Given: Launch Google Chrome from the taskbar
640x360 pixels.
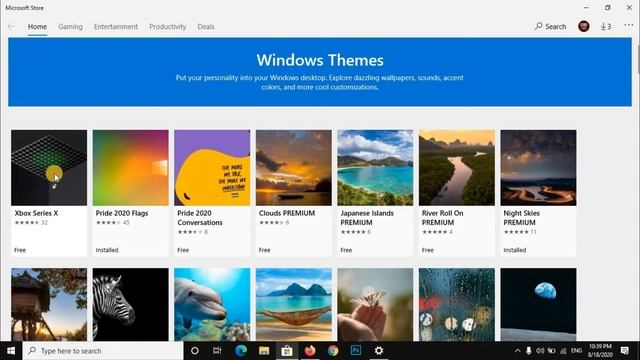Looking at the screenshot, I should click(333, 351).
